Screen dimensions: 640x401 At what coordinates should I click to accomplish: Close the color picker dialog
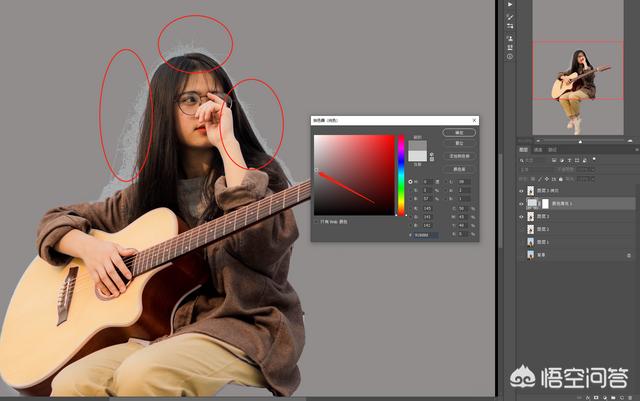(x=474, y=120)
